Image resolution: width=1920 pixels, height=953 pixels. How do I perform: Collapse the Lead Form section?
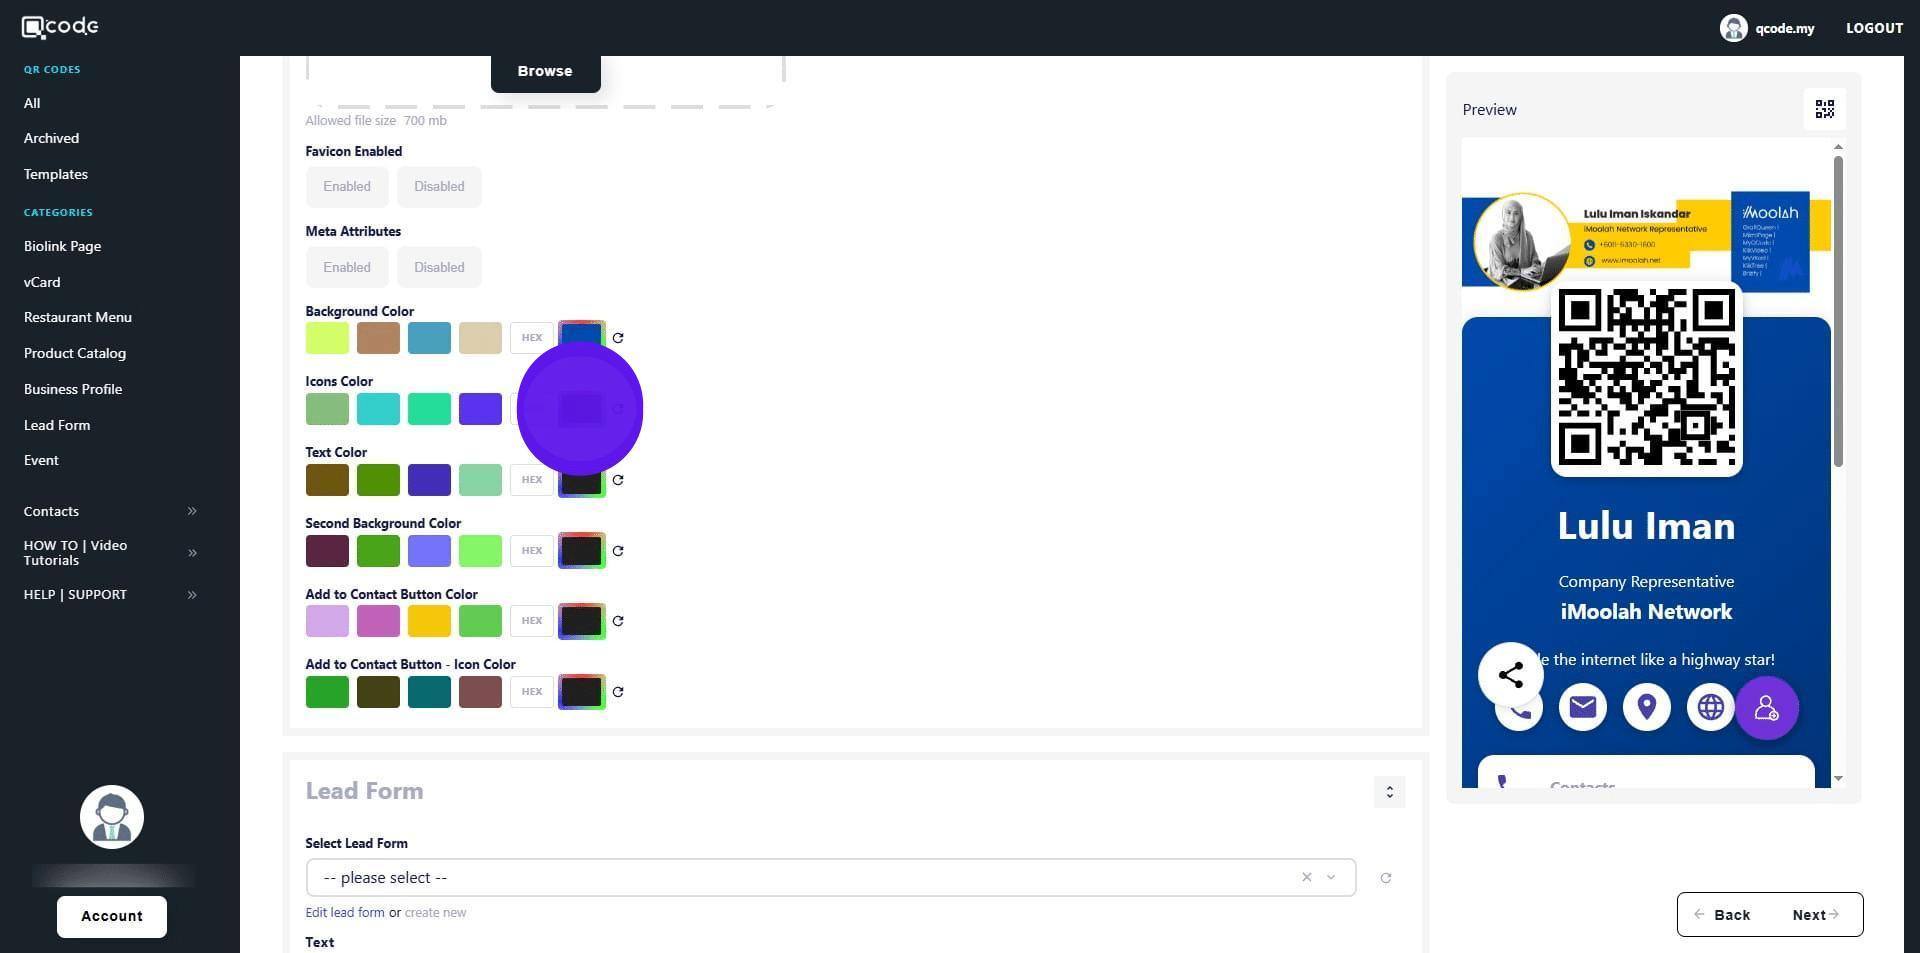coord(1389,792)
